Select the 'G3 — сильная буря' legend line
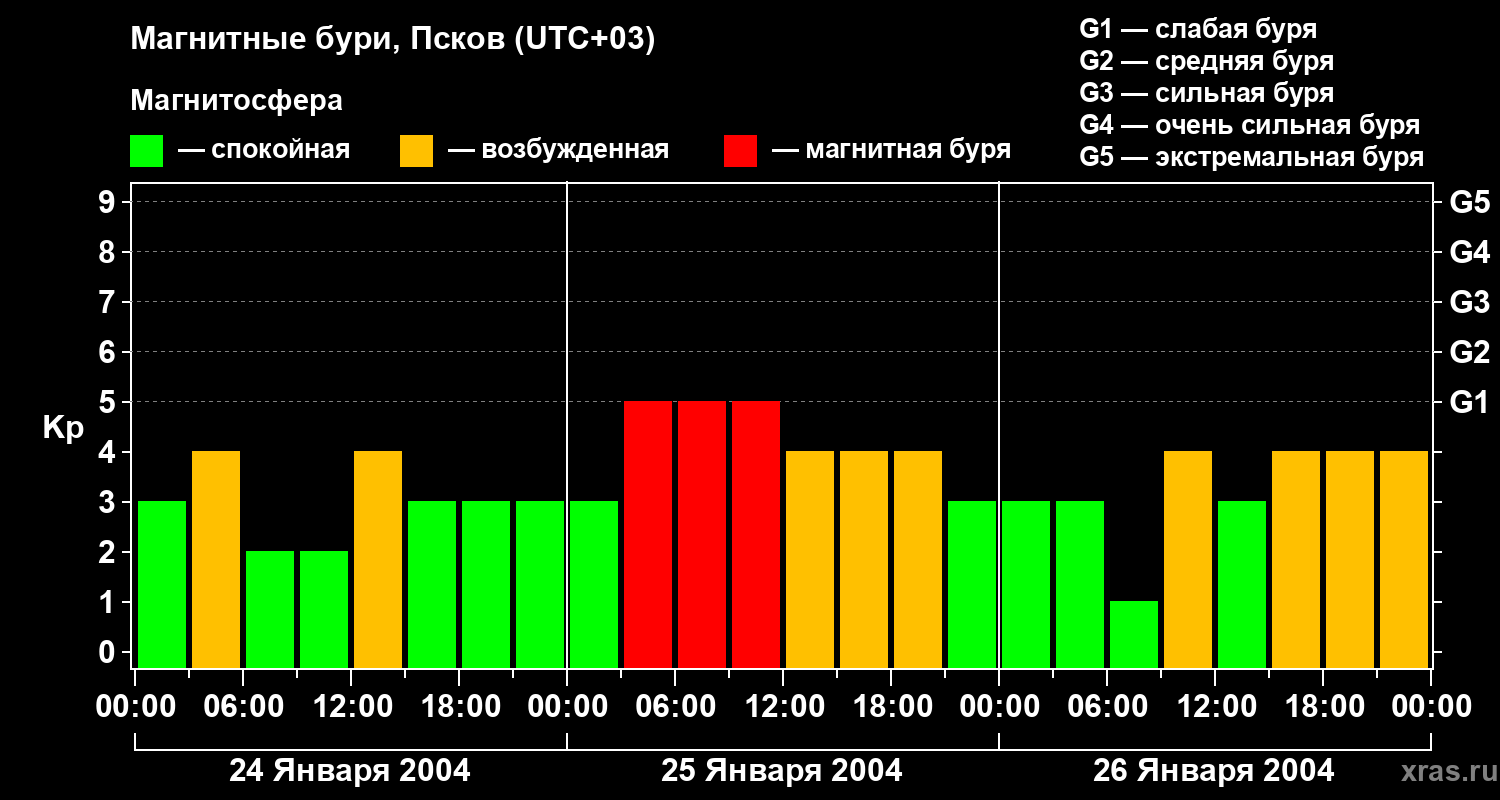 pyautogui.click(x=1207, y=93)
